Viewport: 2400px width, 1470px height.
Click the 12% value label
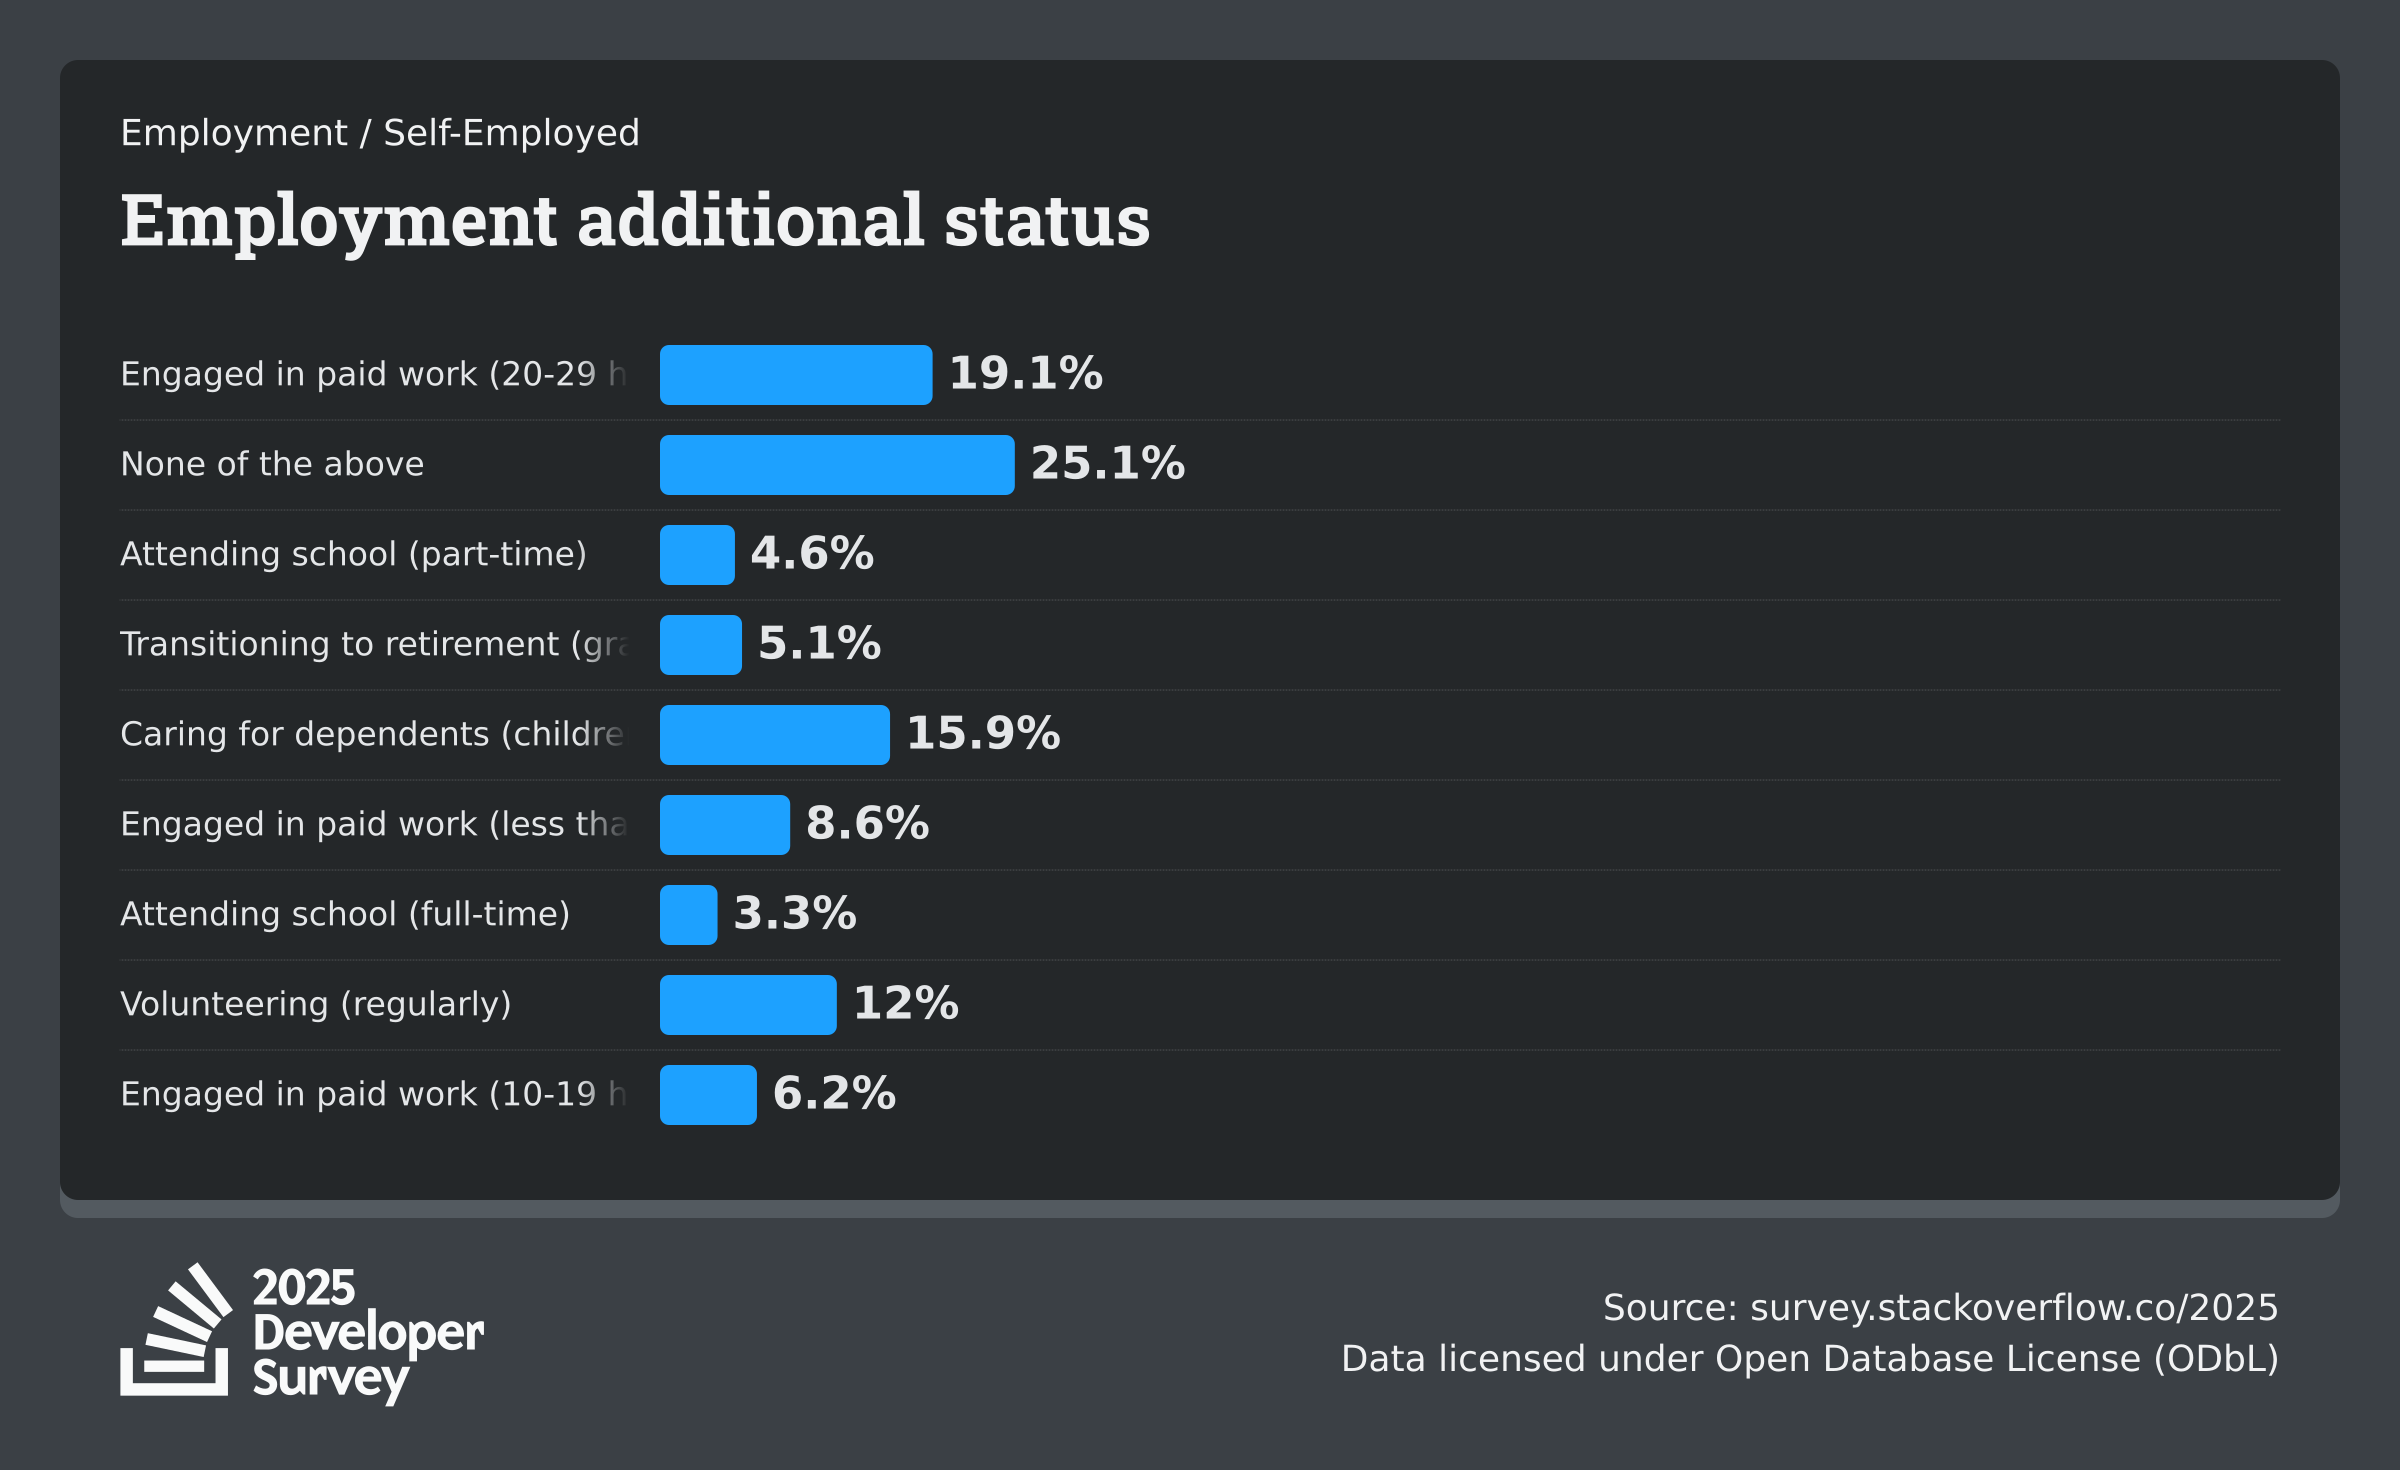(x=906, y=1004)
